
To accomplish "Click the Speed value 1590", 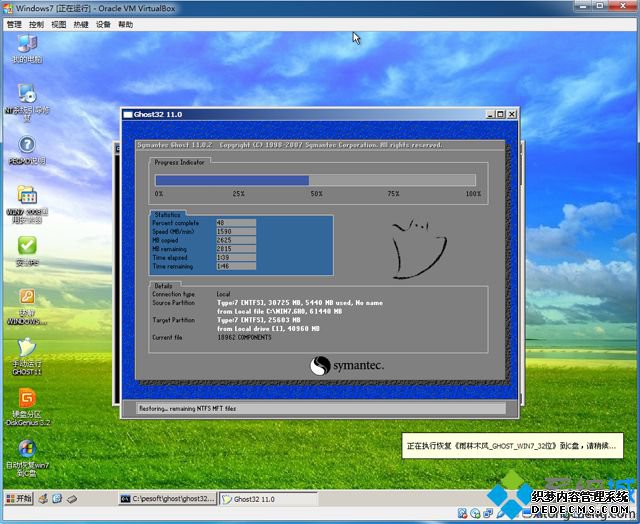I will (x=236, y=231).
